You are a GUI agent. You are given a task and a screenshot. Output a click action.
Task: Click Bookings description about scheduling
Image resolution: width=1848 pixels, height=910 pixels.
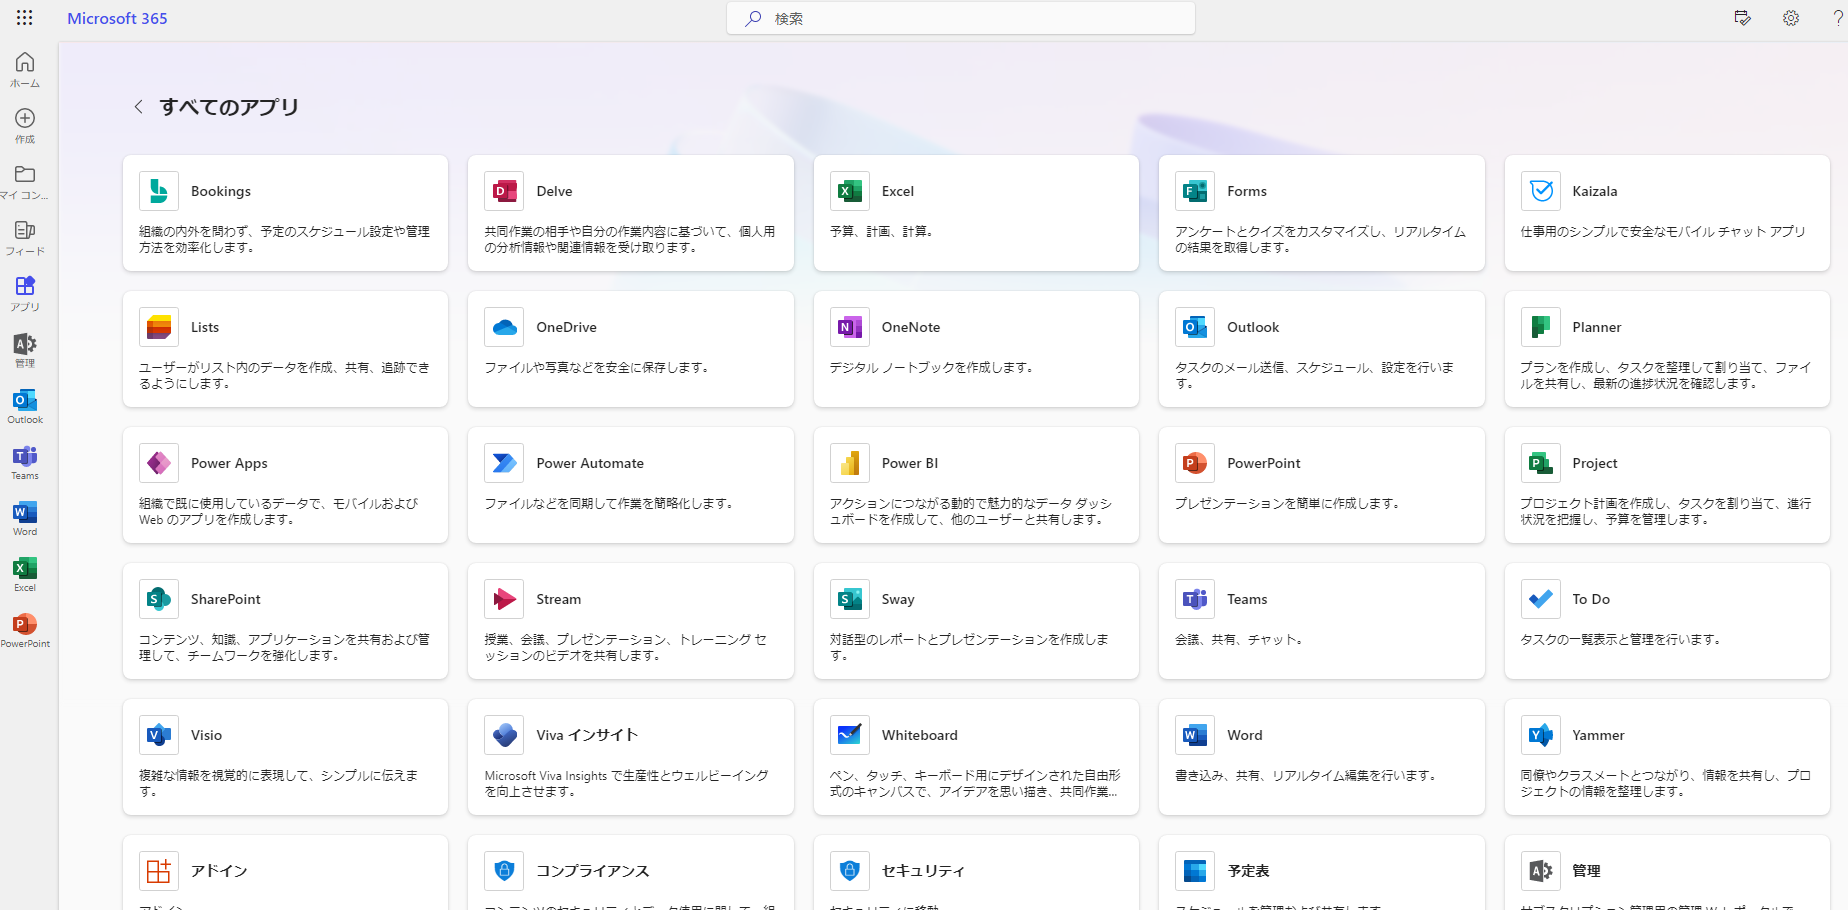pyautogui.click(x=285, y=239)
